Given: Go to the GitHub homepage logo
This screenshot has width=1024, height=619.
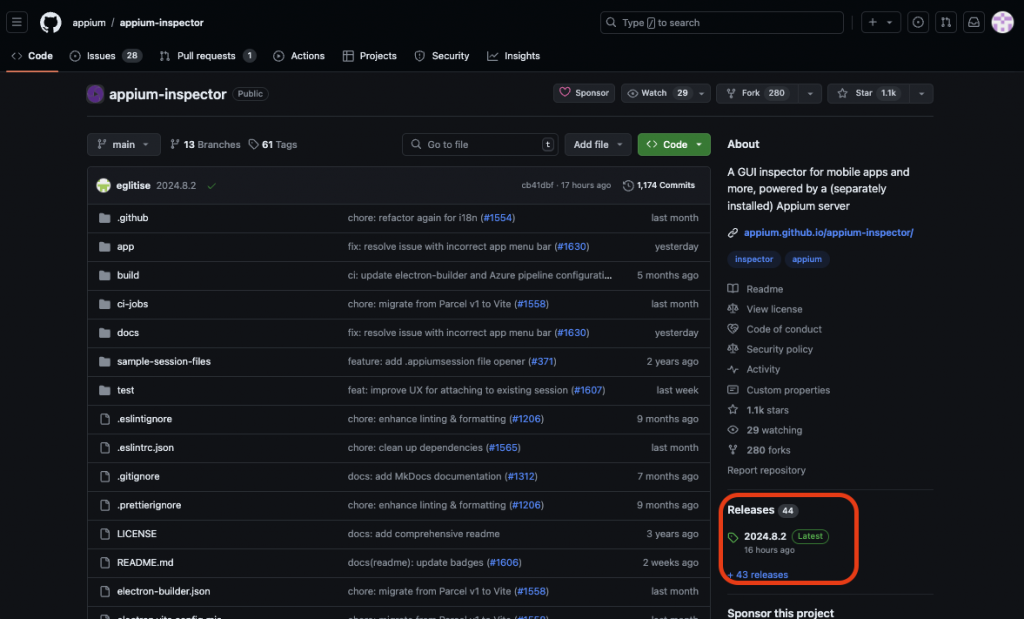Looking at the screenshot, I should point(50,22).
